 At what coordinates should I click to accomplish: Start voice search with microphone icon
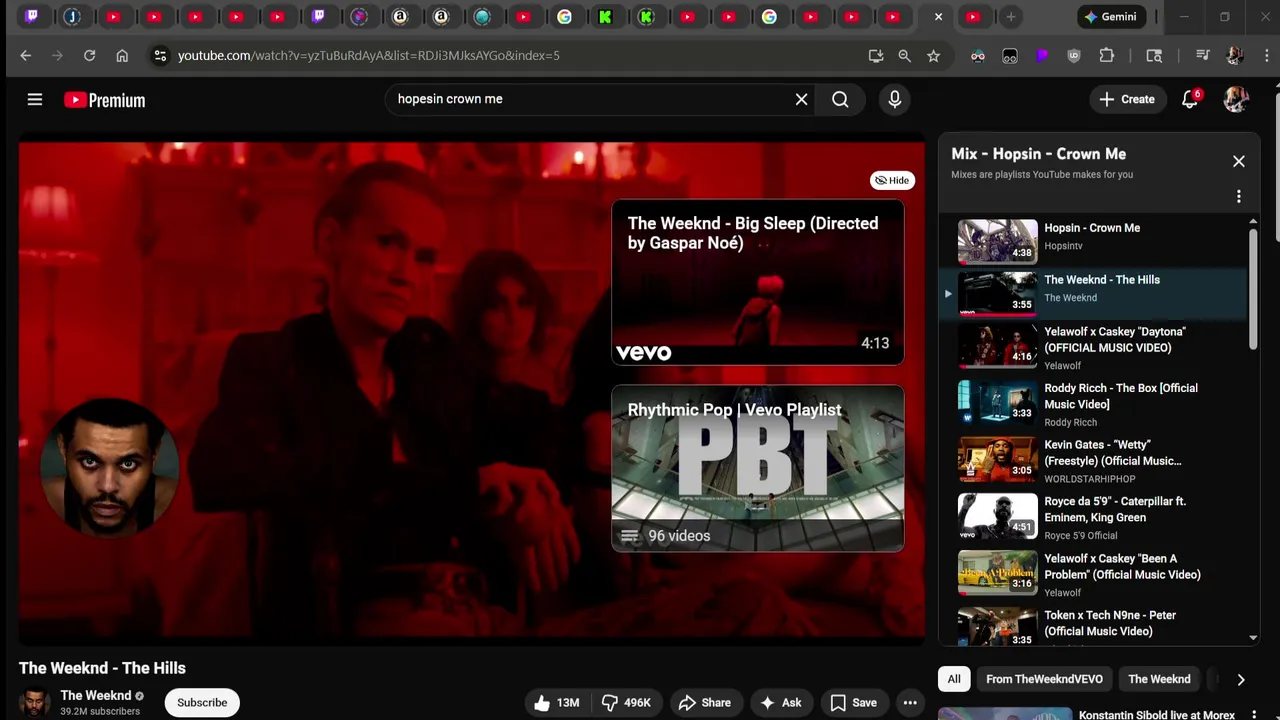(x=894, y=99)
